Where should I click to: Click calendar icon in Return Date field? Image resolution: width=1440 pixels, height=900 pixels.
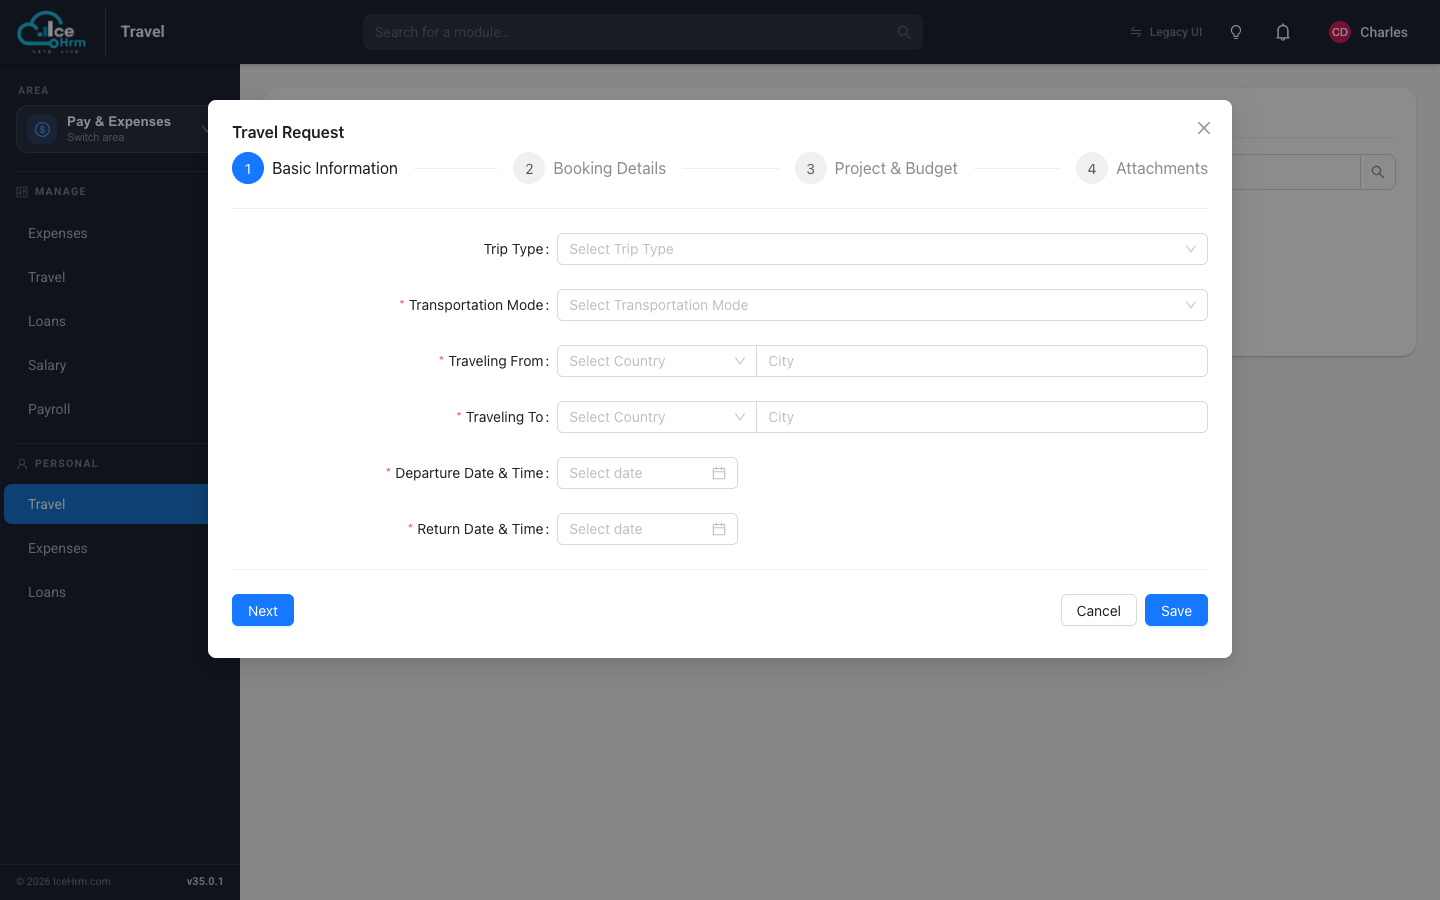click(x=719, y=529)
